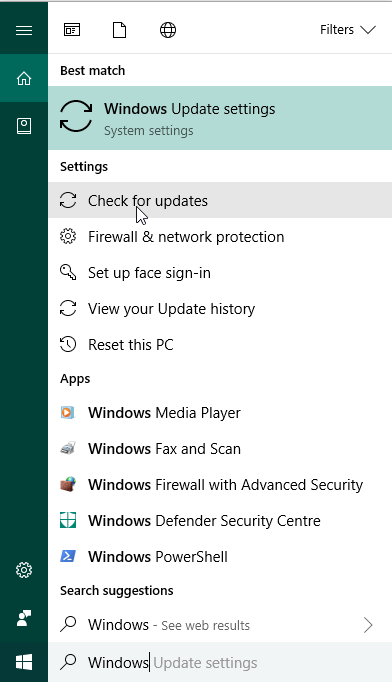Click the 'System settings' subtitle text
Viewport: 392px width, 682px height.
(x=149, y=131)
